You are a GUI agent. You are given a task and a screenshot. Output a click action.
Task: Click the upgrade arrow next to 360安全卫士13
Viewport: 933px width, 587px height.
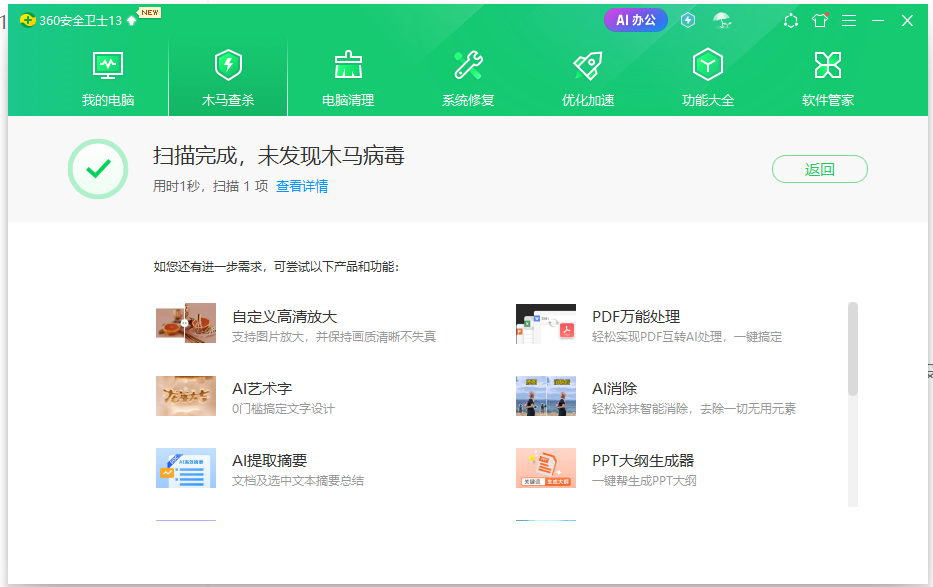tap(132, 21)
